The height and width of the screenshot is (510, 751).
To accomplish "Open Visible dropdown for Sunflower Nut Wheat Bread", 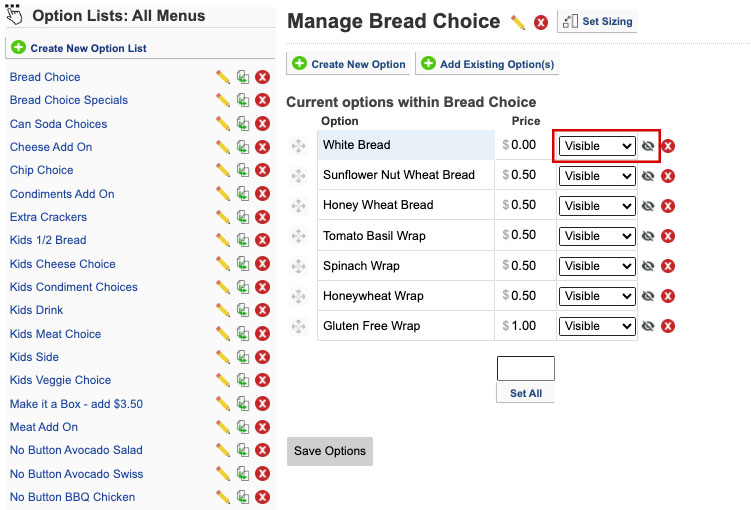I will 597,176.
